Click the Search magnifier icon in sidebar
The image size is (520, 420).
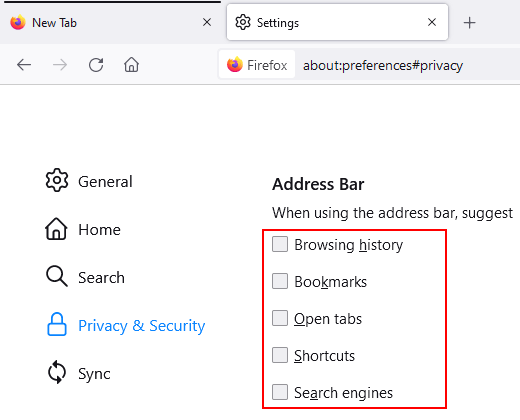pyautogui.click(x=57, y=276)
